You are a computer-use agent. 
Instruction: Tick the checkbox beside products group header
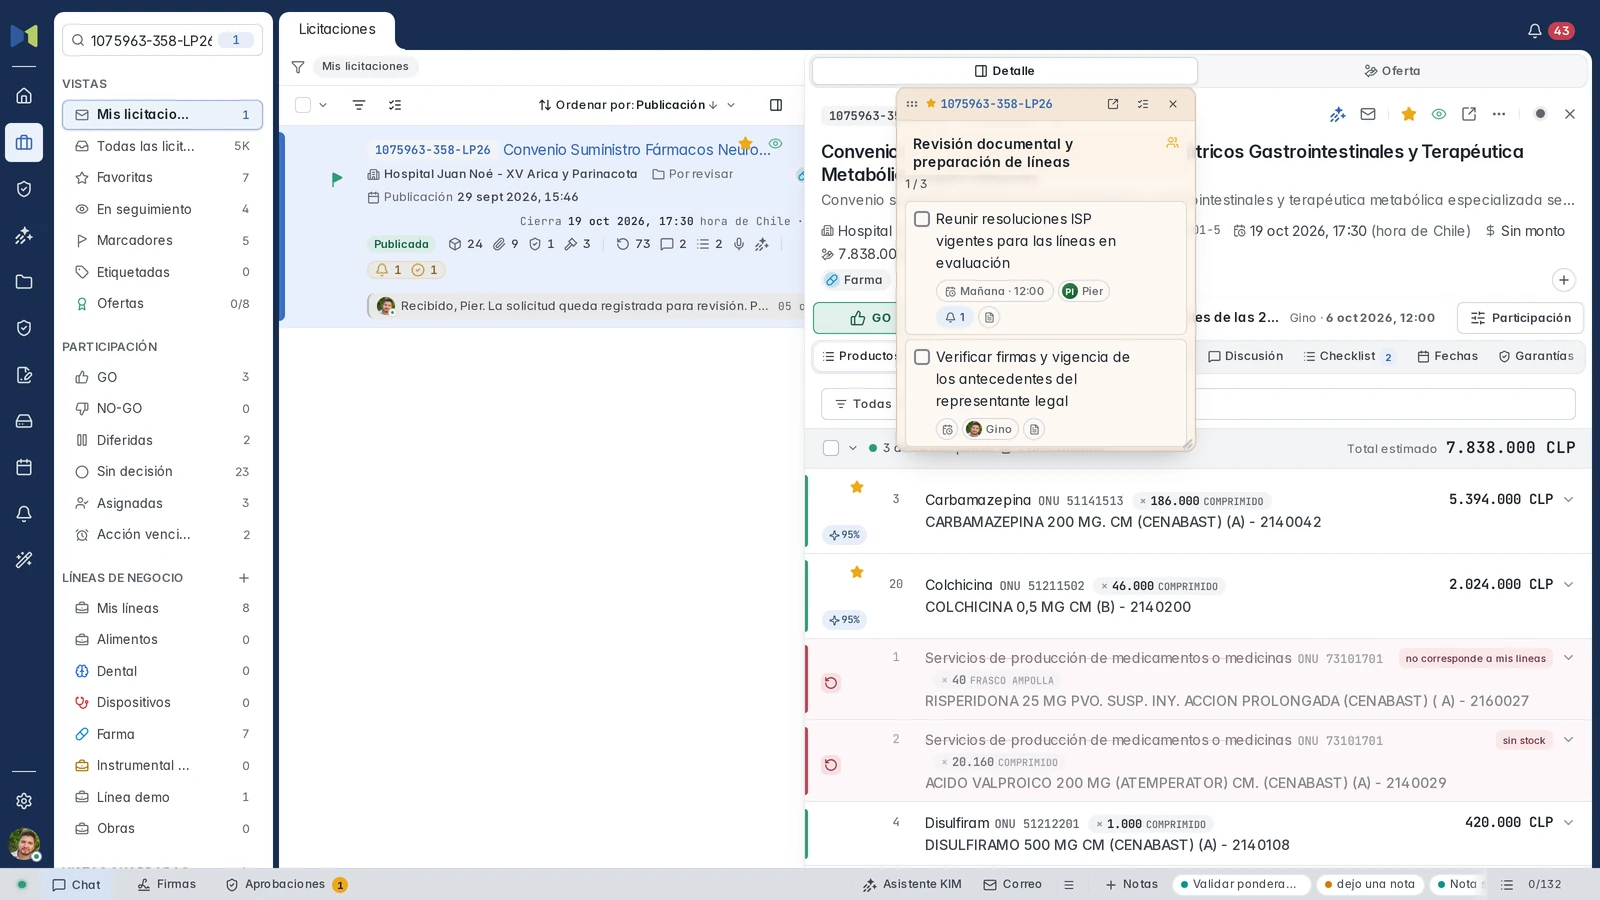point(831,448)
